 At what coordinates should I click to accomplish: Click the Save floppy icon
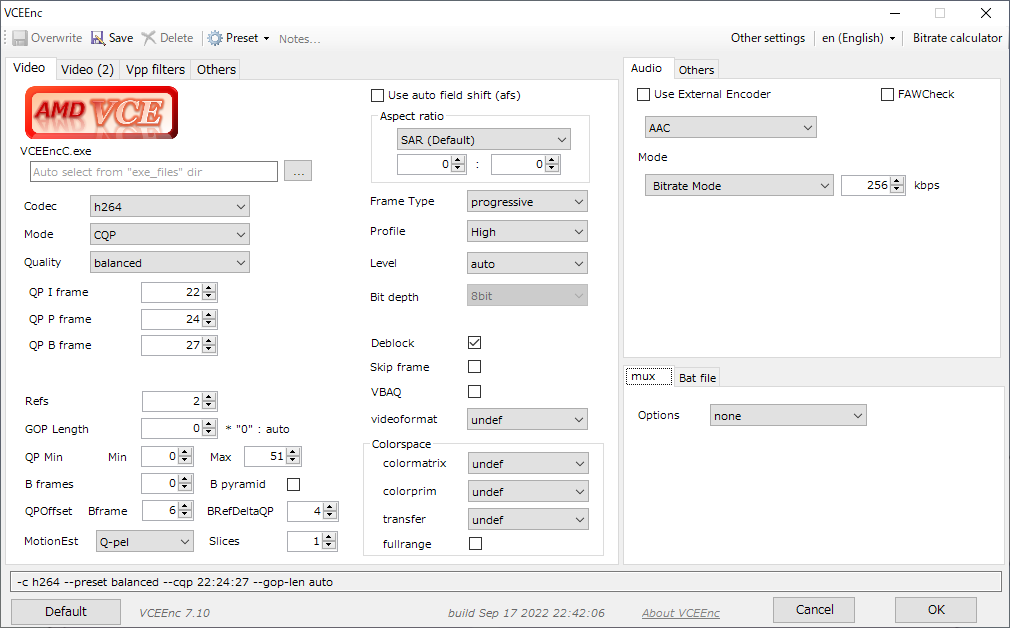tap(98, 38)
